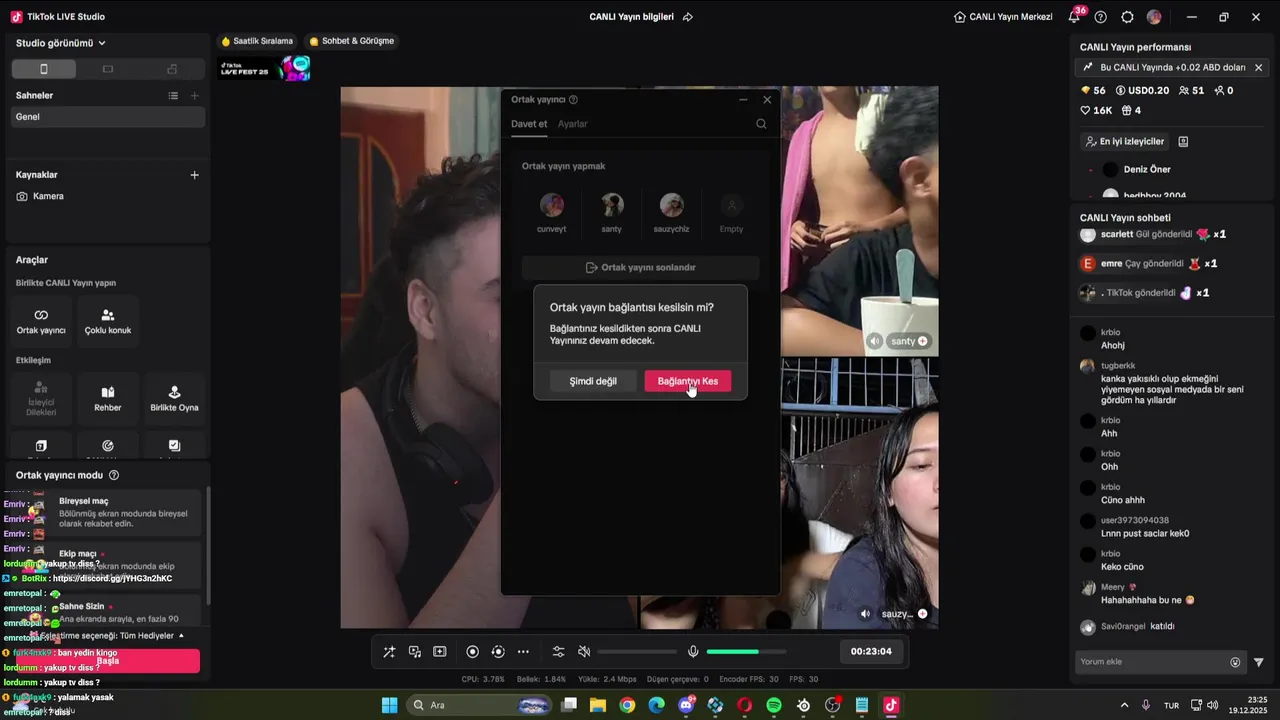Open the profile avatar menu
This screenshot has width=1280, height=720.
(x=1154, y=17)
